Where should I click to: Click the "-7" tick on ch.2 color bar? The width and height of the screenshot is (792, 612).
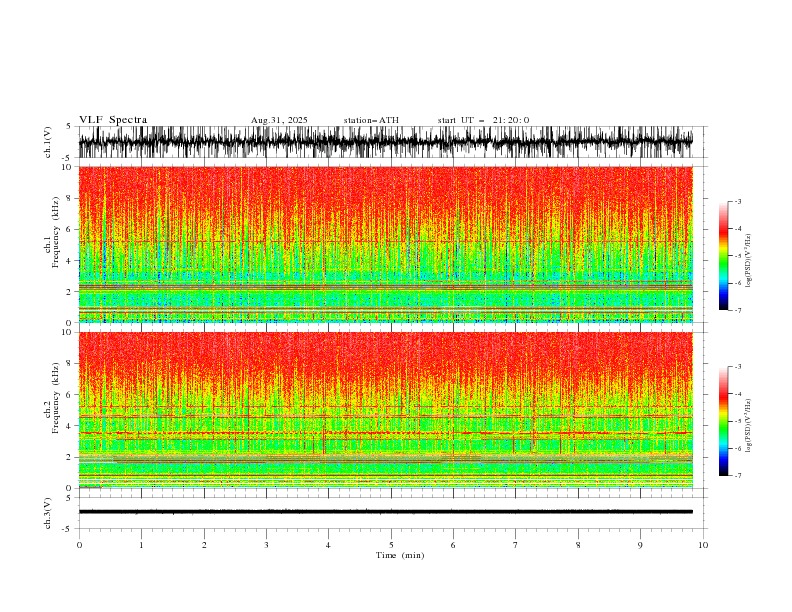click(x=737, y=476)
